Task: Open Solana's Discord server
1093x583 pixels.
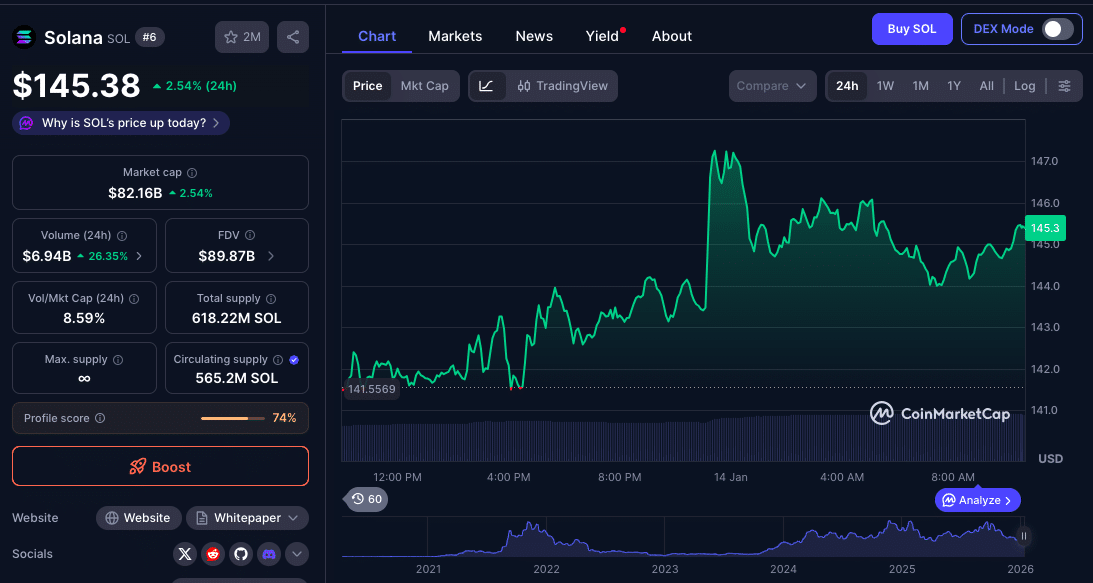Action: [268, 554]
